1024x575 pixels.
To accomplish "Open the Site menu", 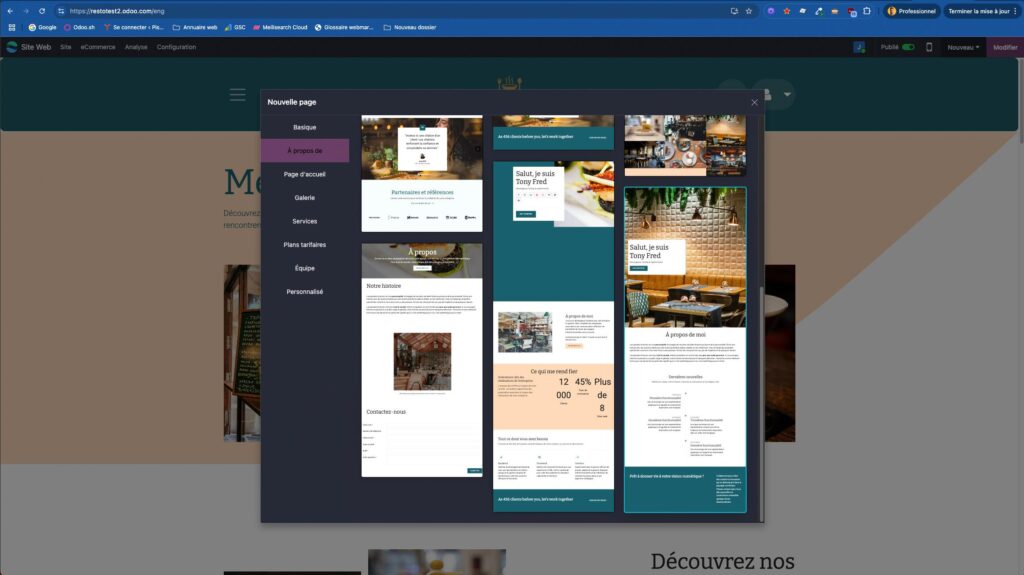I will point(66,47).
